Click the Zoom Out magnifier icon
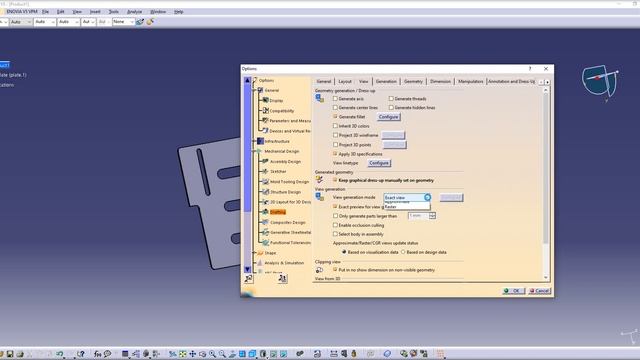Viewport: 640px width, 360px height. (x=222, y=354)
